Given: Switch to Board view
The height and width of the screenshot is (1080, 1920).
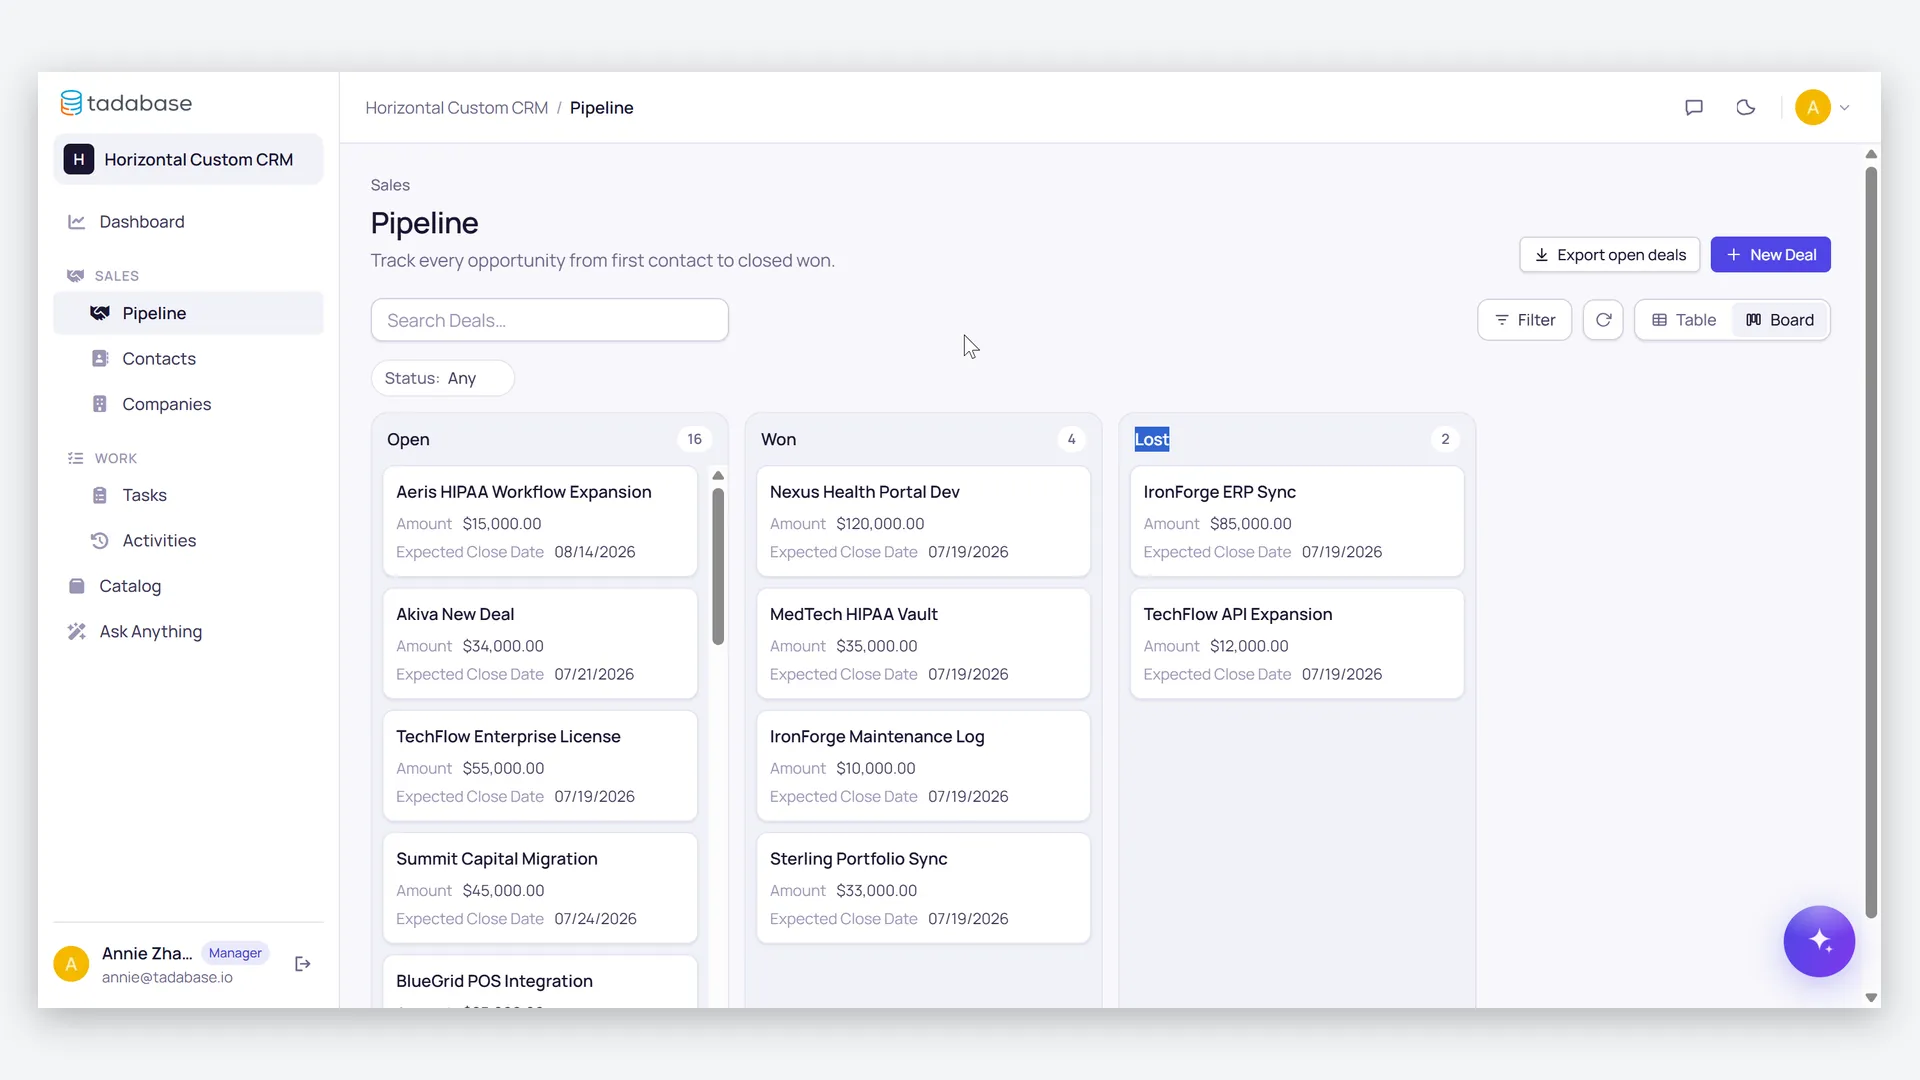Looking at the screenshot, I should point(1780,320).
